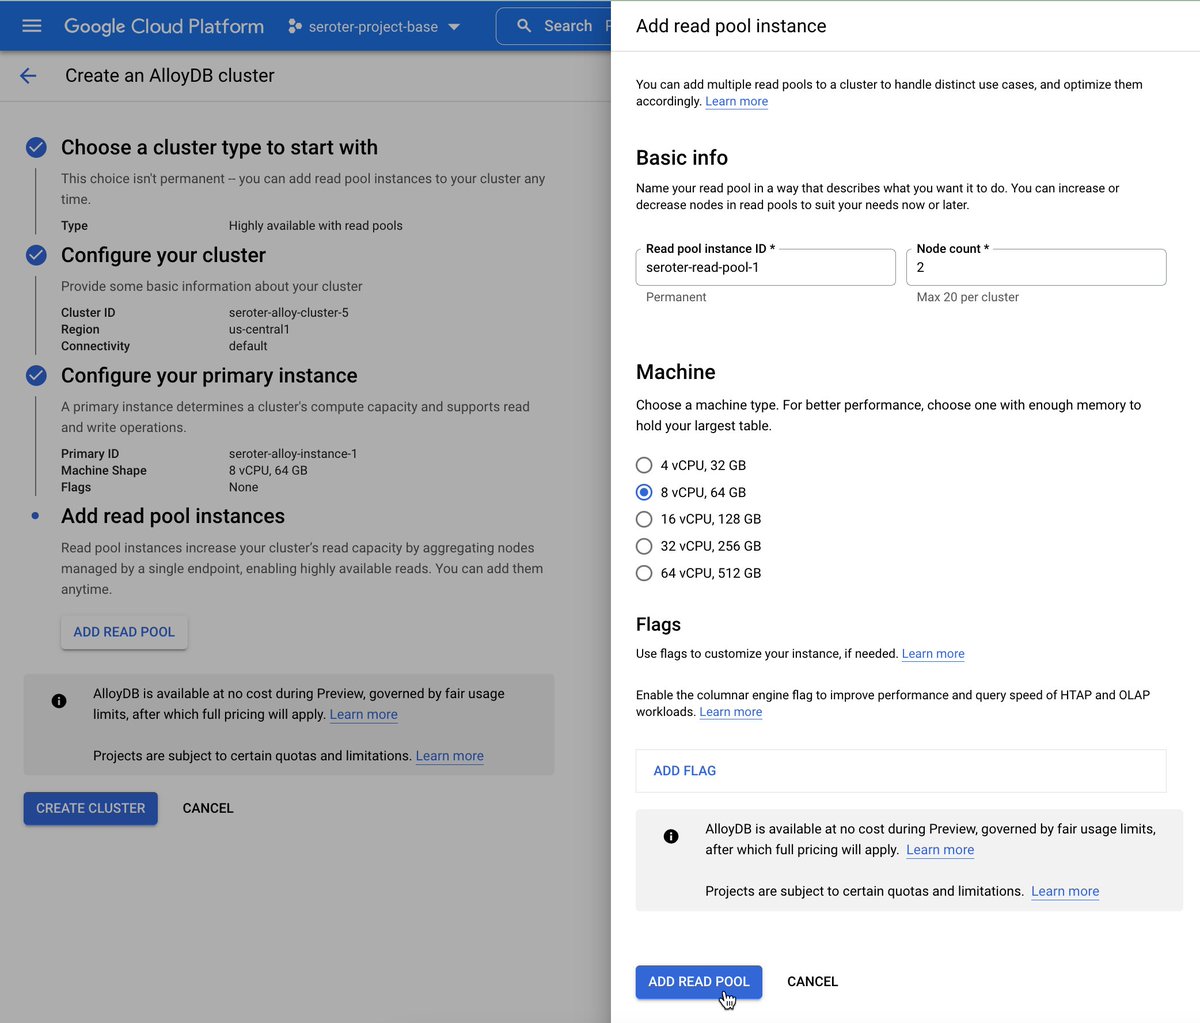The width and height of the screenshot is (1200, 1023).
Task: Click the cluster ID value seroter-alloy-cluster-5
Action: (289, 313)
